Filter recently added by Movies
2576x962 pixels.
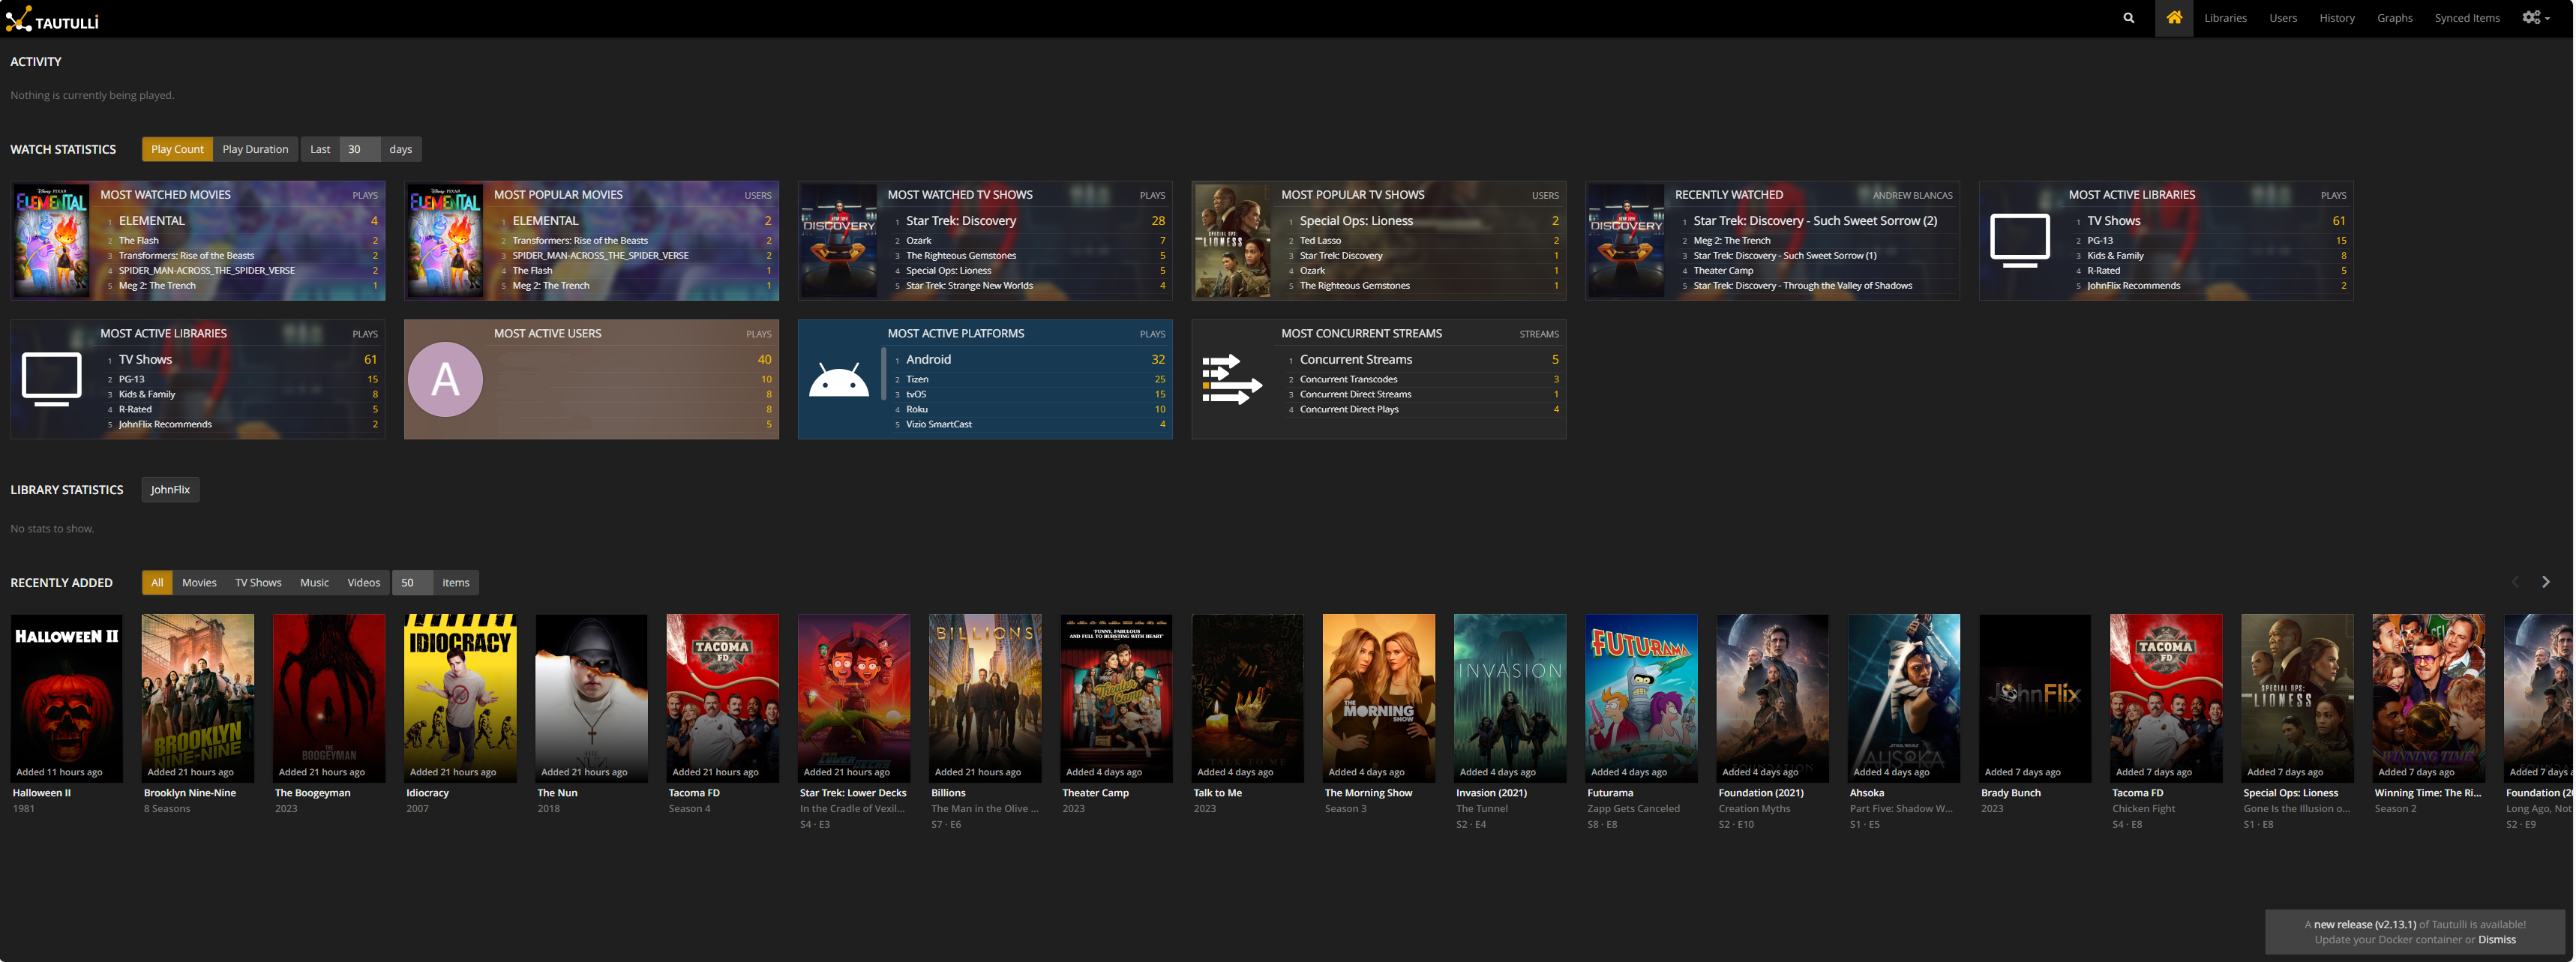pyautogui.click(x=199, y=583)
